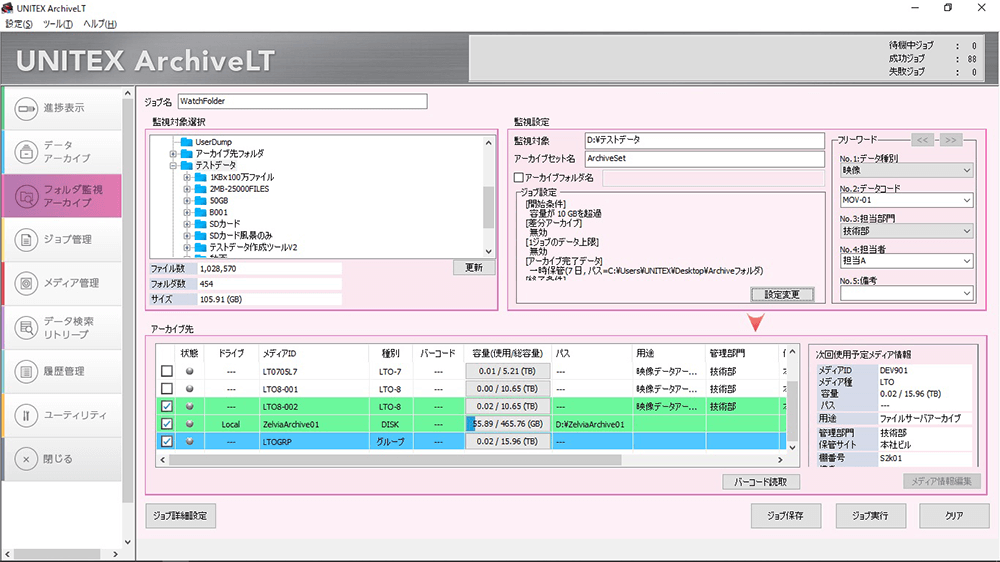
Task: Check the LTO8-001 media row checkbox
Action: [166, 388]
